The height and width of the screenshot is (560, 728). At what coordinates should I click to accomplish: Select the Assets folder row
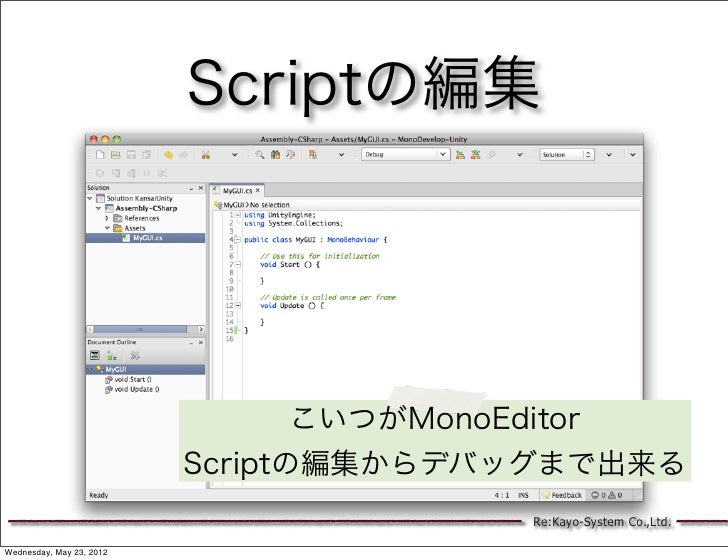point(145,228)
